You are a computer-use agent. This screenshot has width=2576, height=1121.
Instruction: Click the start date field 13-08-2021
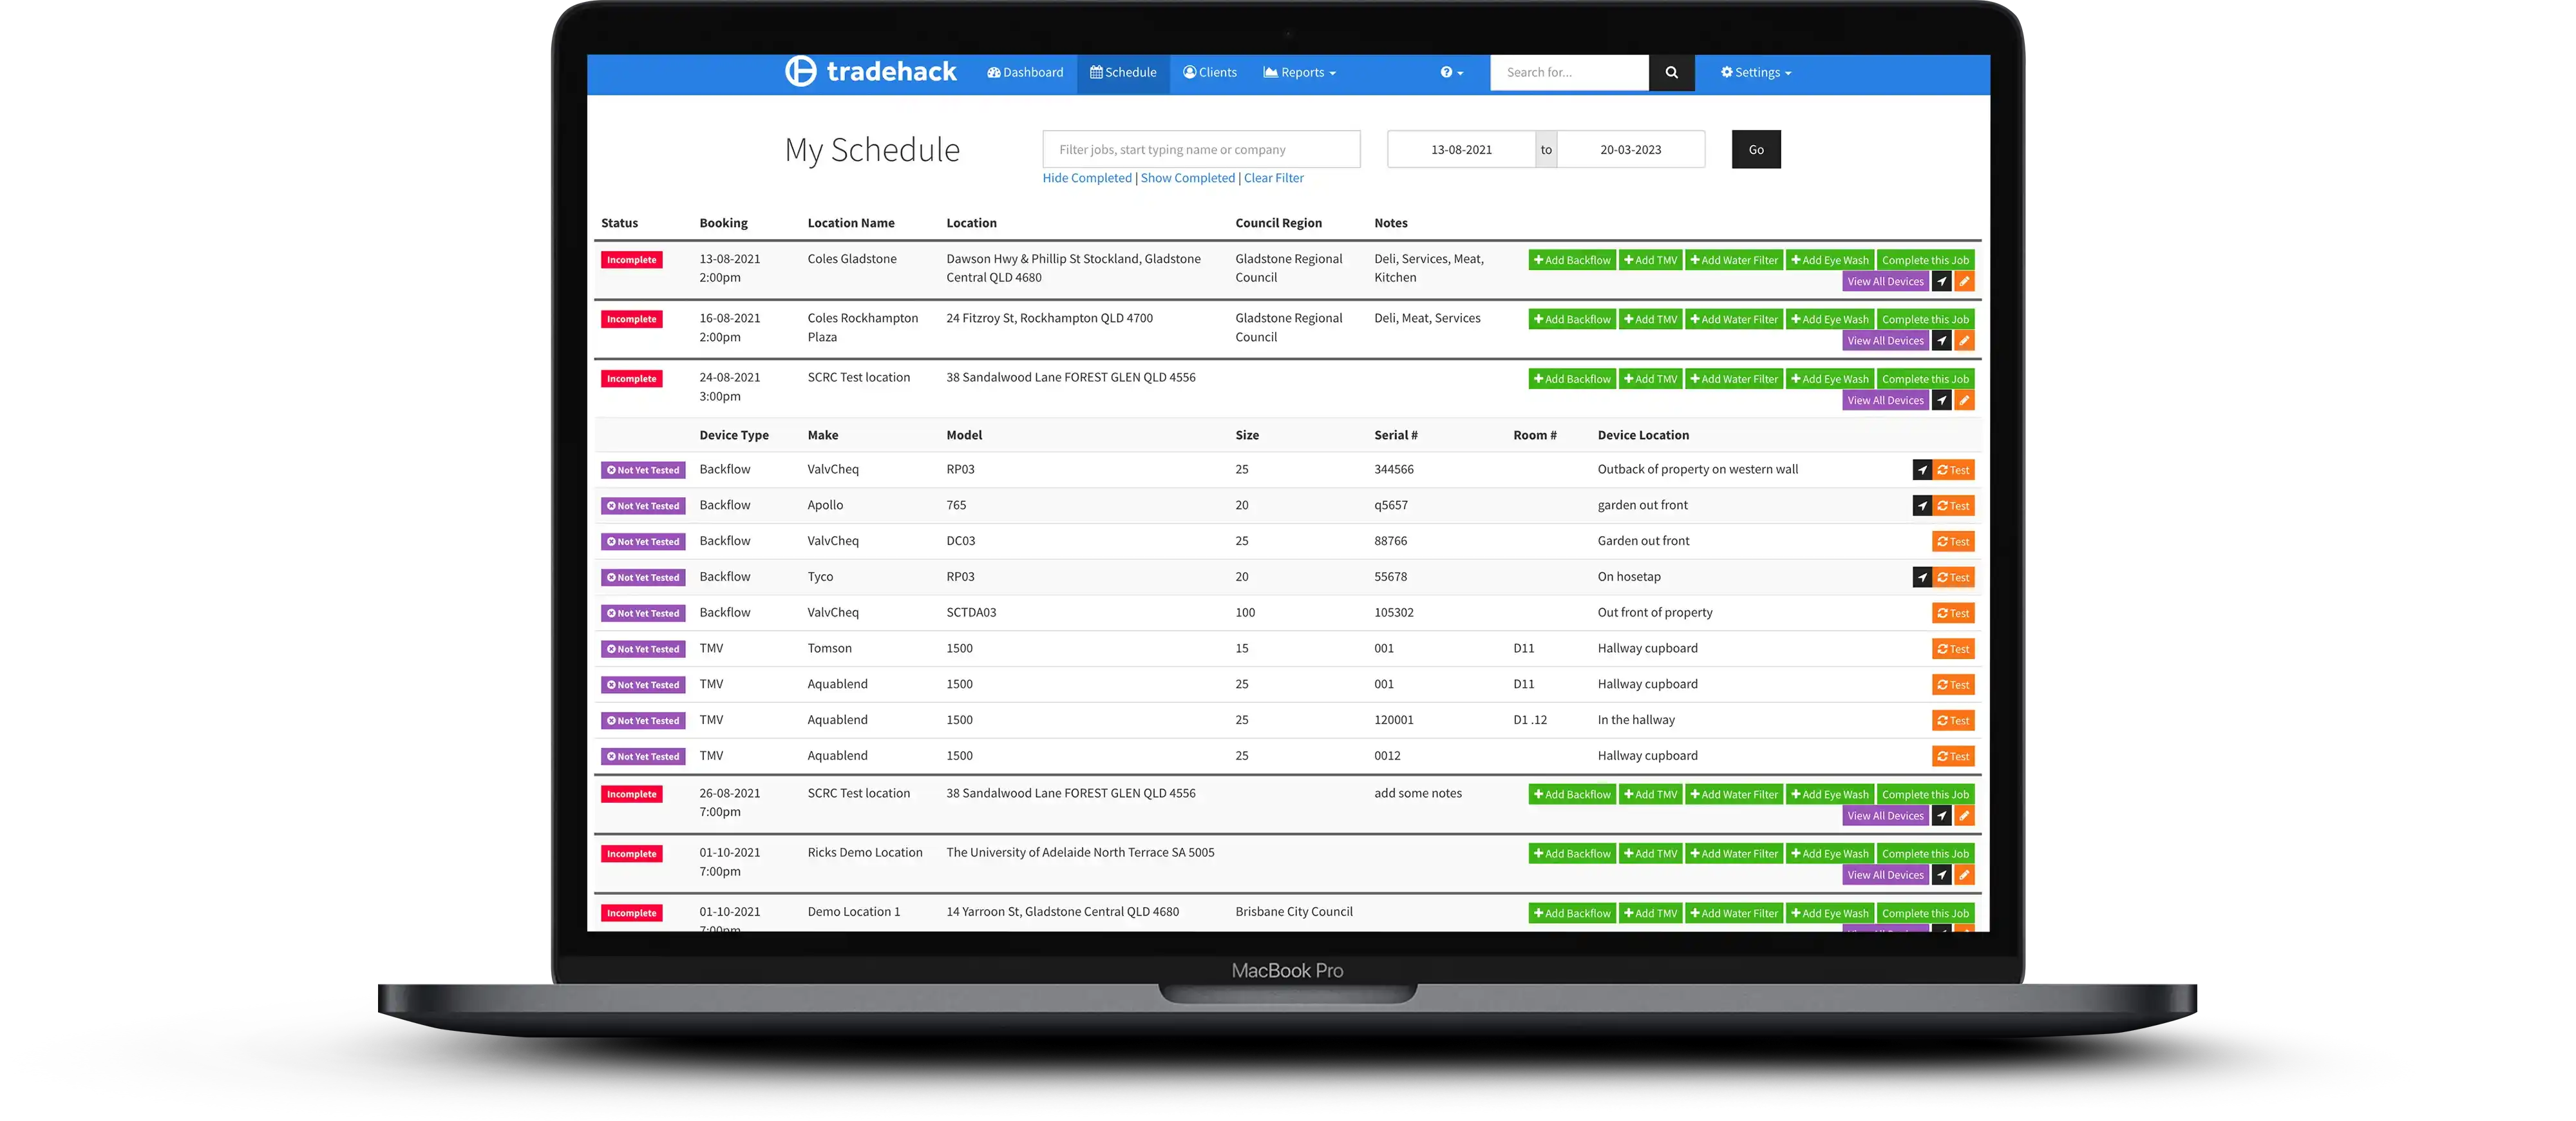click(1461, 150)
